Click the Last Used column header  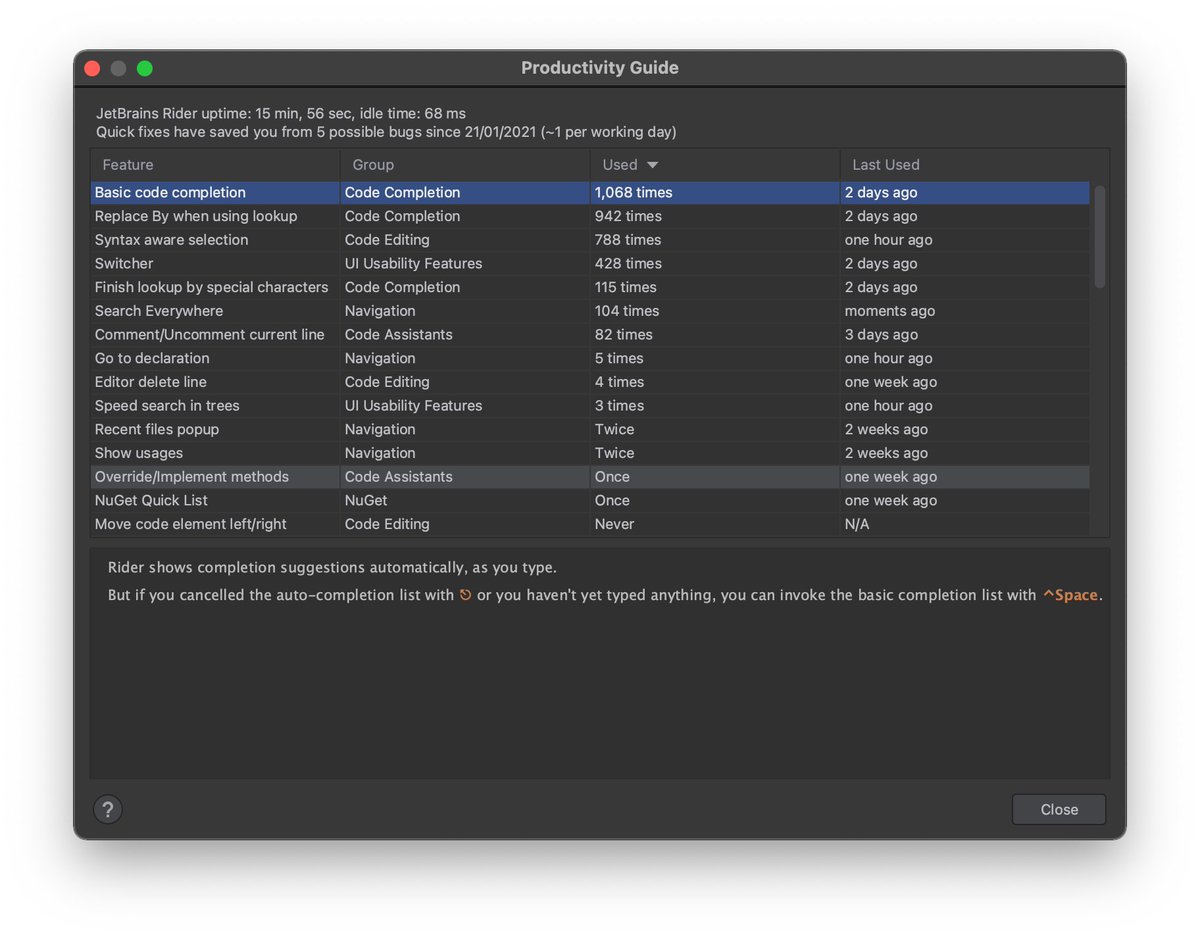tap(965, 164)
